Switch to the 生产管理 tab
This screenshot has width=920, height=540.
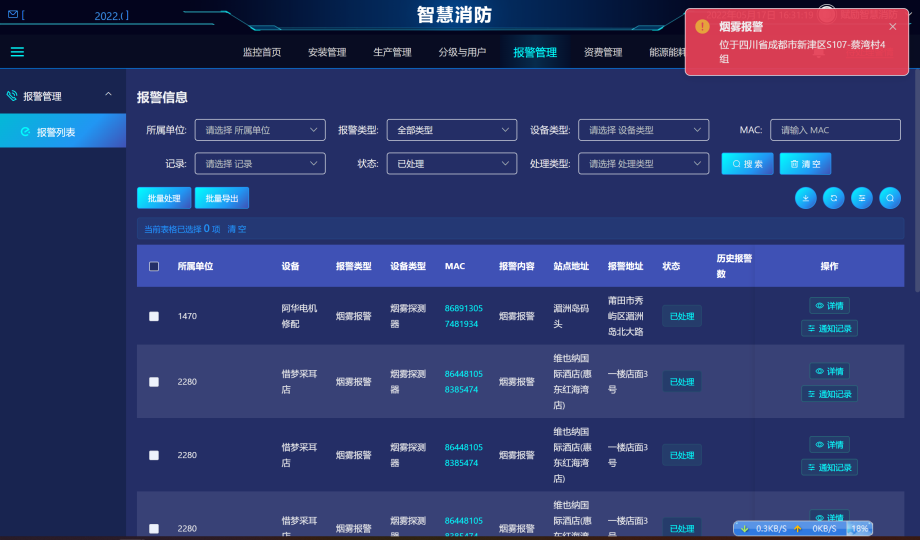click(392, 52)
